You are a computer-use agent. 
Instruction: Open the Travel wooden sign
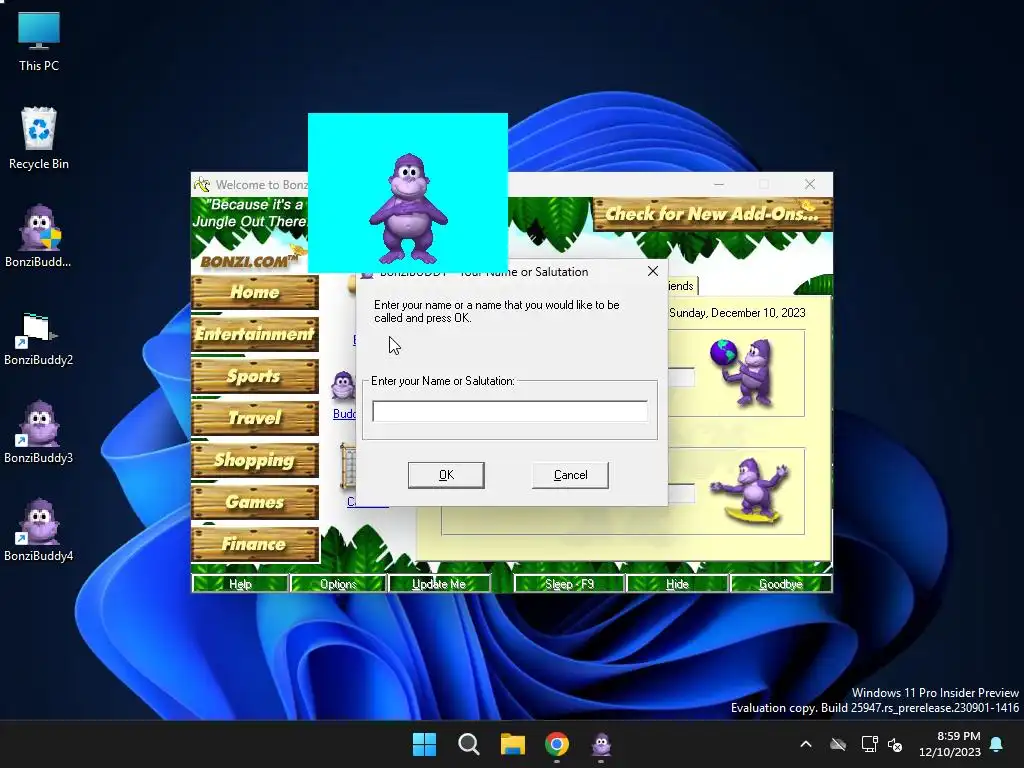pyautogui.click(x=255, y=418)
